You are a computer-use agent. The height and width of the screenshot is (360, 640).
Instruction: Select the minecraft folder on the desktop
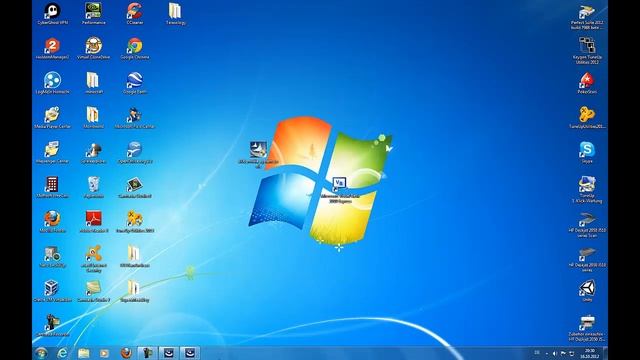93,83
